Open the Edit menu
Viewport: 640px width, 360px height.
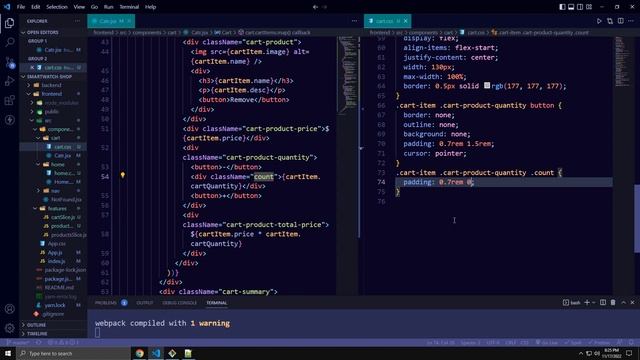(x=36, y=7)
